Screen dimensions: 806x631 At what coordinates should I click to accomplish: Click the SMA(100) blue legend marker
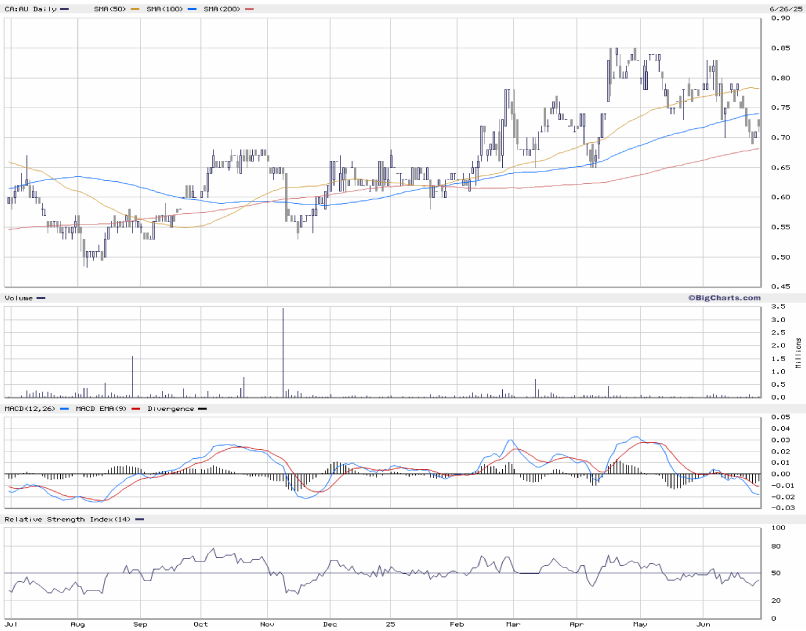tap(191, 8)
